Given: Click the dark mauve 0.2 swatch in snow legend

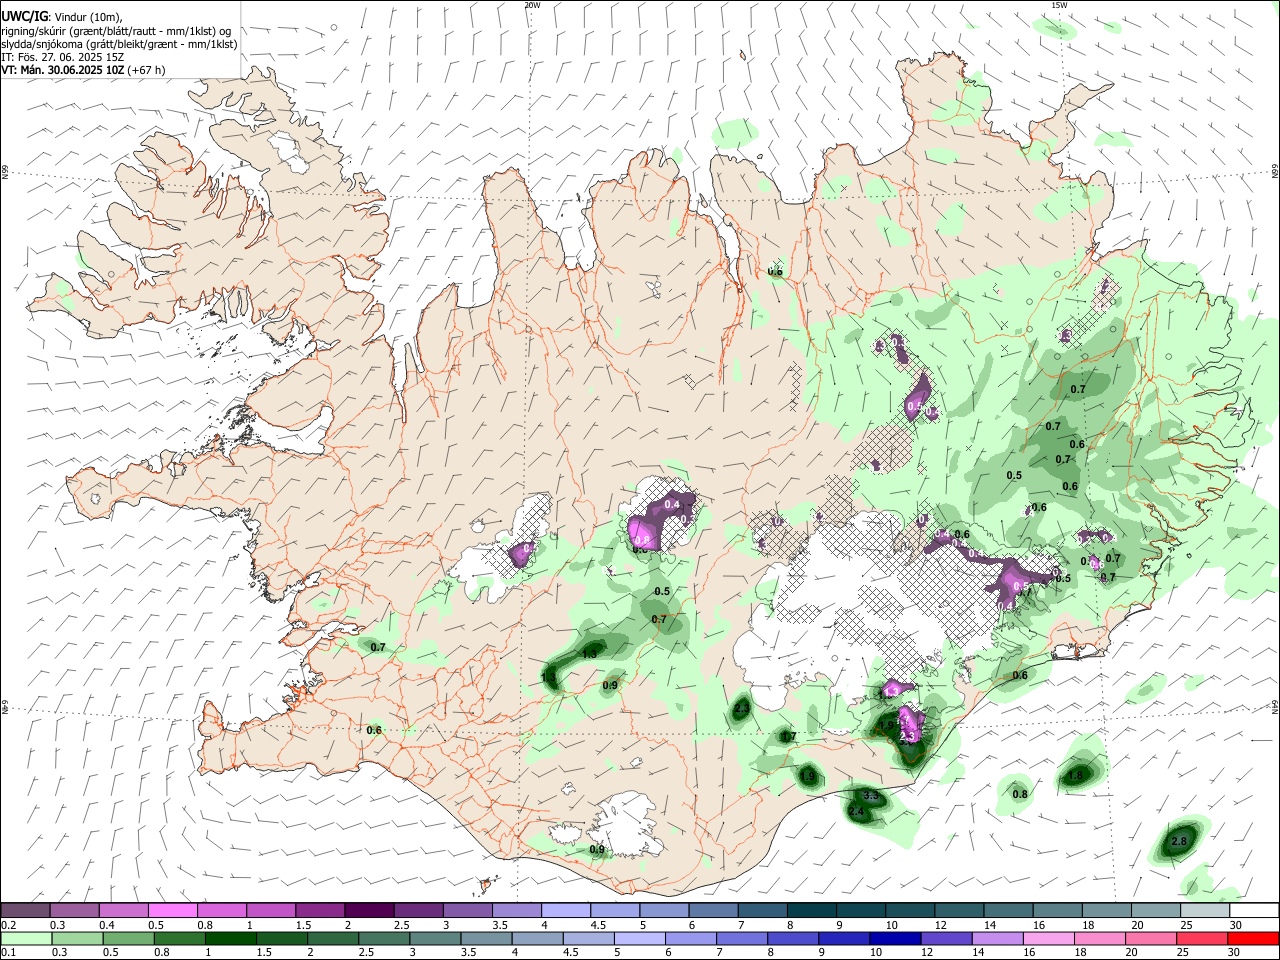Looking at the screenshot, I should pos(25,910).
